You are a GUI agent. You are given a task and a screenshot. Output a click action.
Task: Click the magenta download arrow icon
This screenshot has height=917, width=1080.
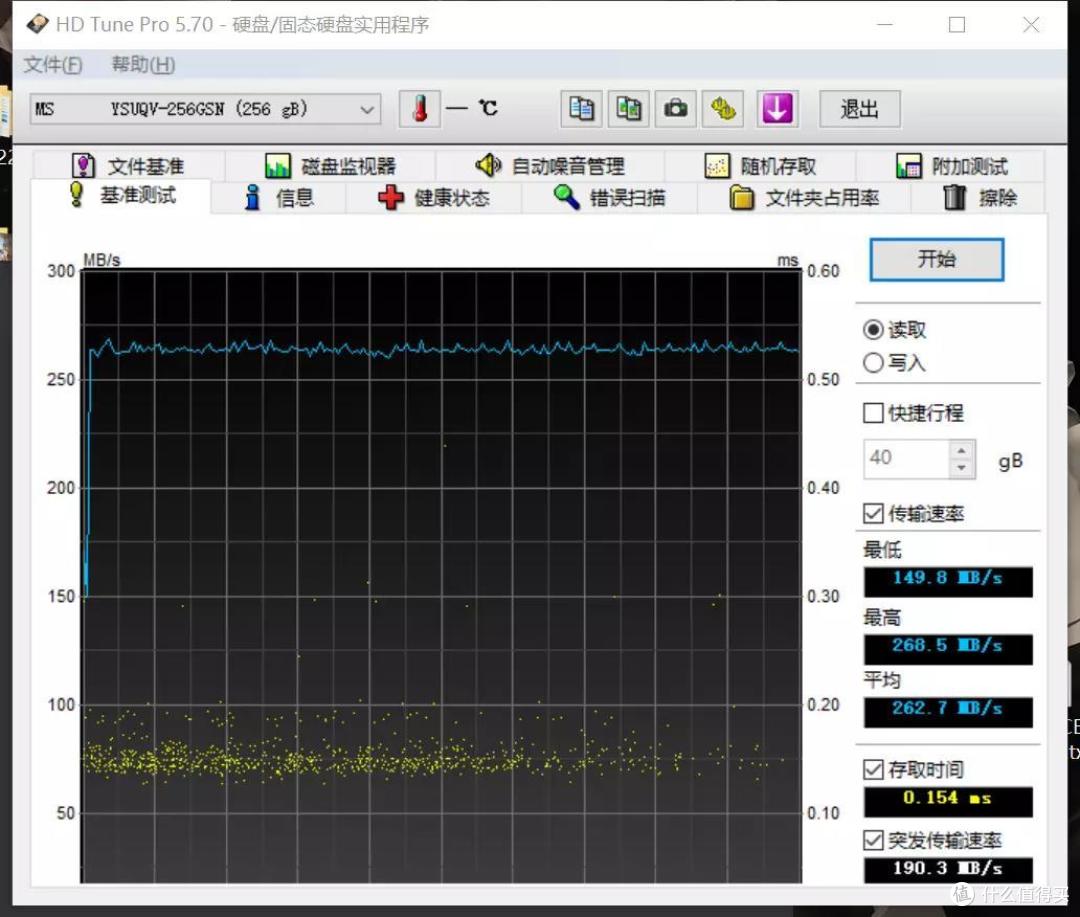pos(777,109)
